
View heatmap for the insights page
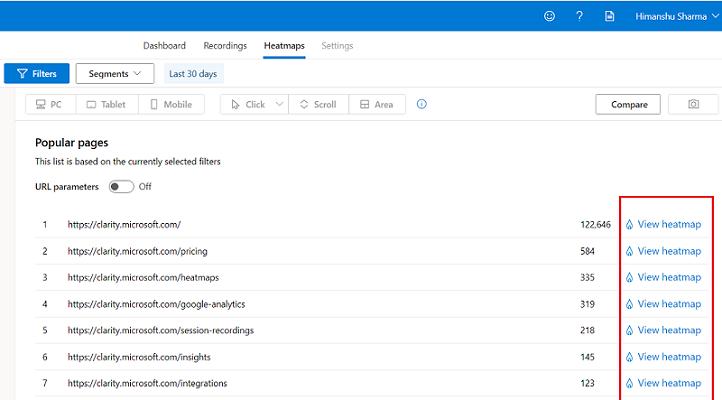(663, 357)
